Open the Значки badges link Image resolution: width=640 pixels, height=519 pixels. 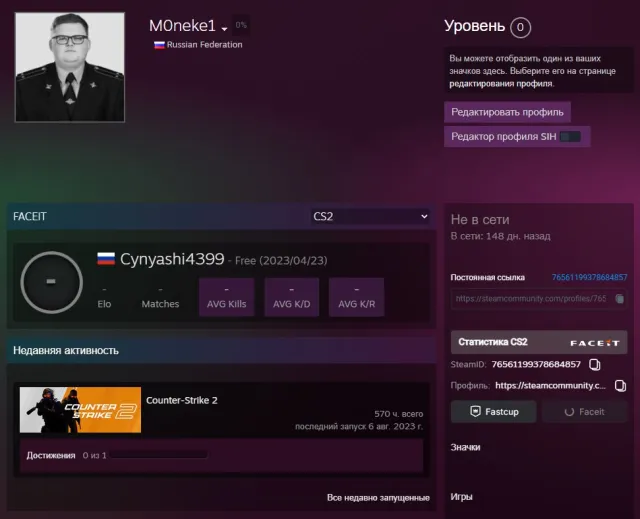coord(465,448)
